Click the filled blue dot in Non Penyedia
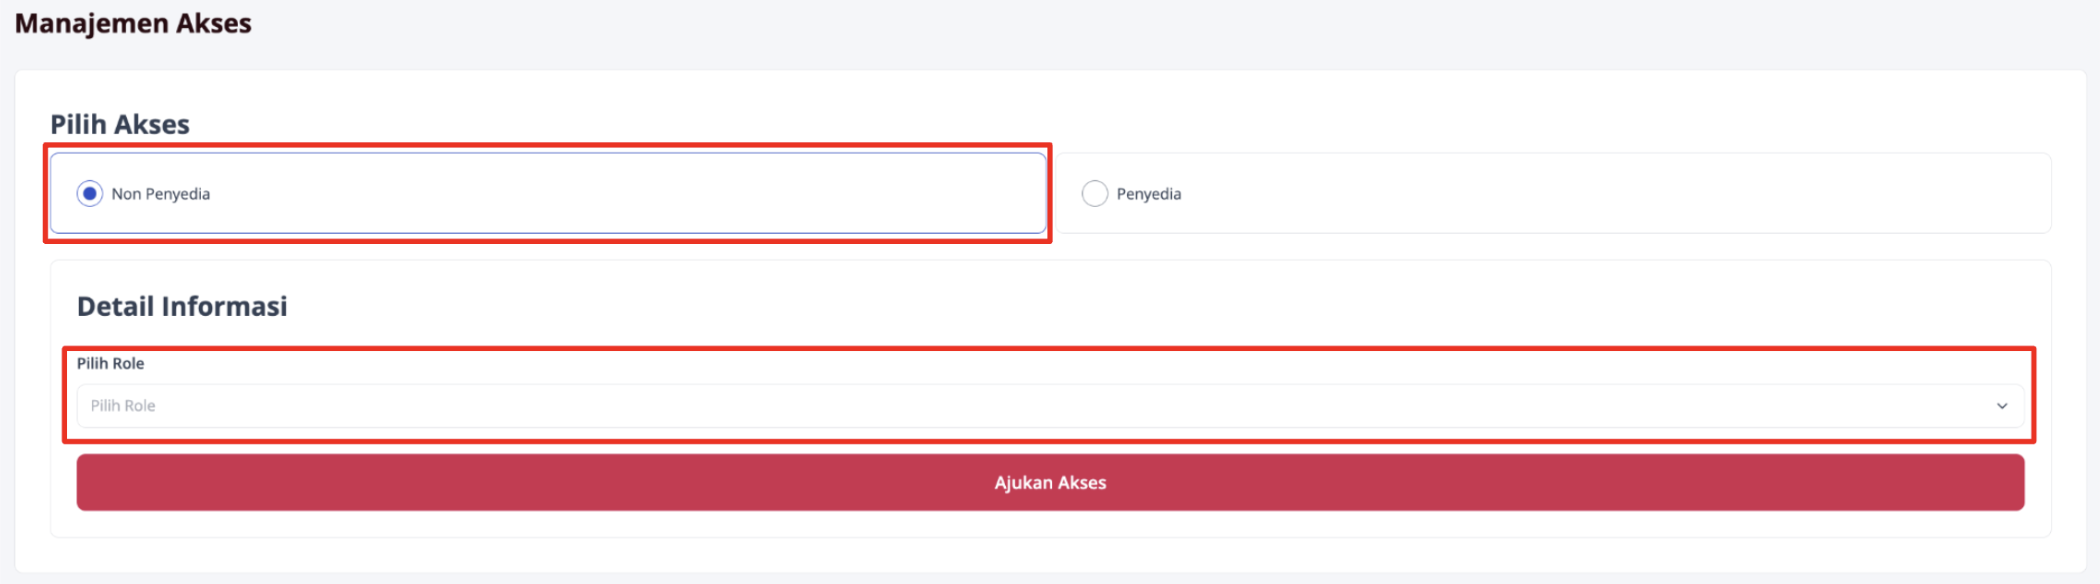Screen dimensions: 2100x584 pos(90,193)
